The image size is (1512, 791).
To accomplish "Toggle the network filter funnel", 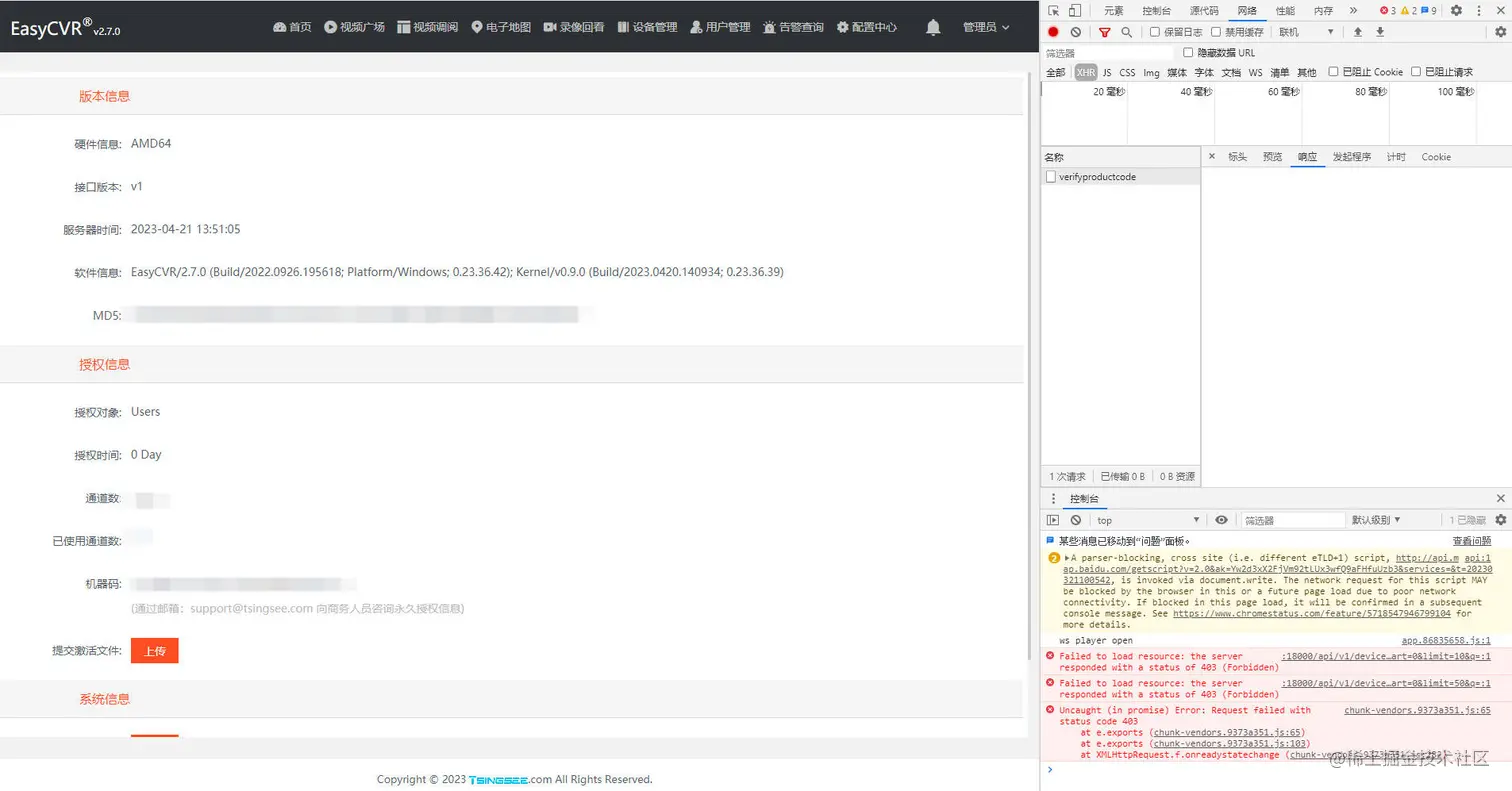I will click(x=1104, y=32).
